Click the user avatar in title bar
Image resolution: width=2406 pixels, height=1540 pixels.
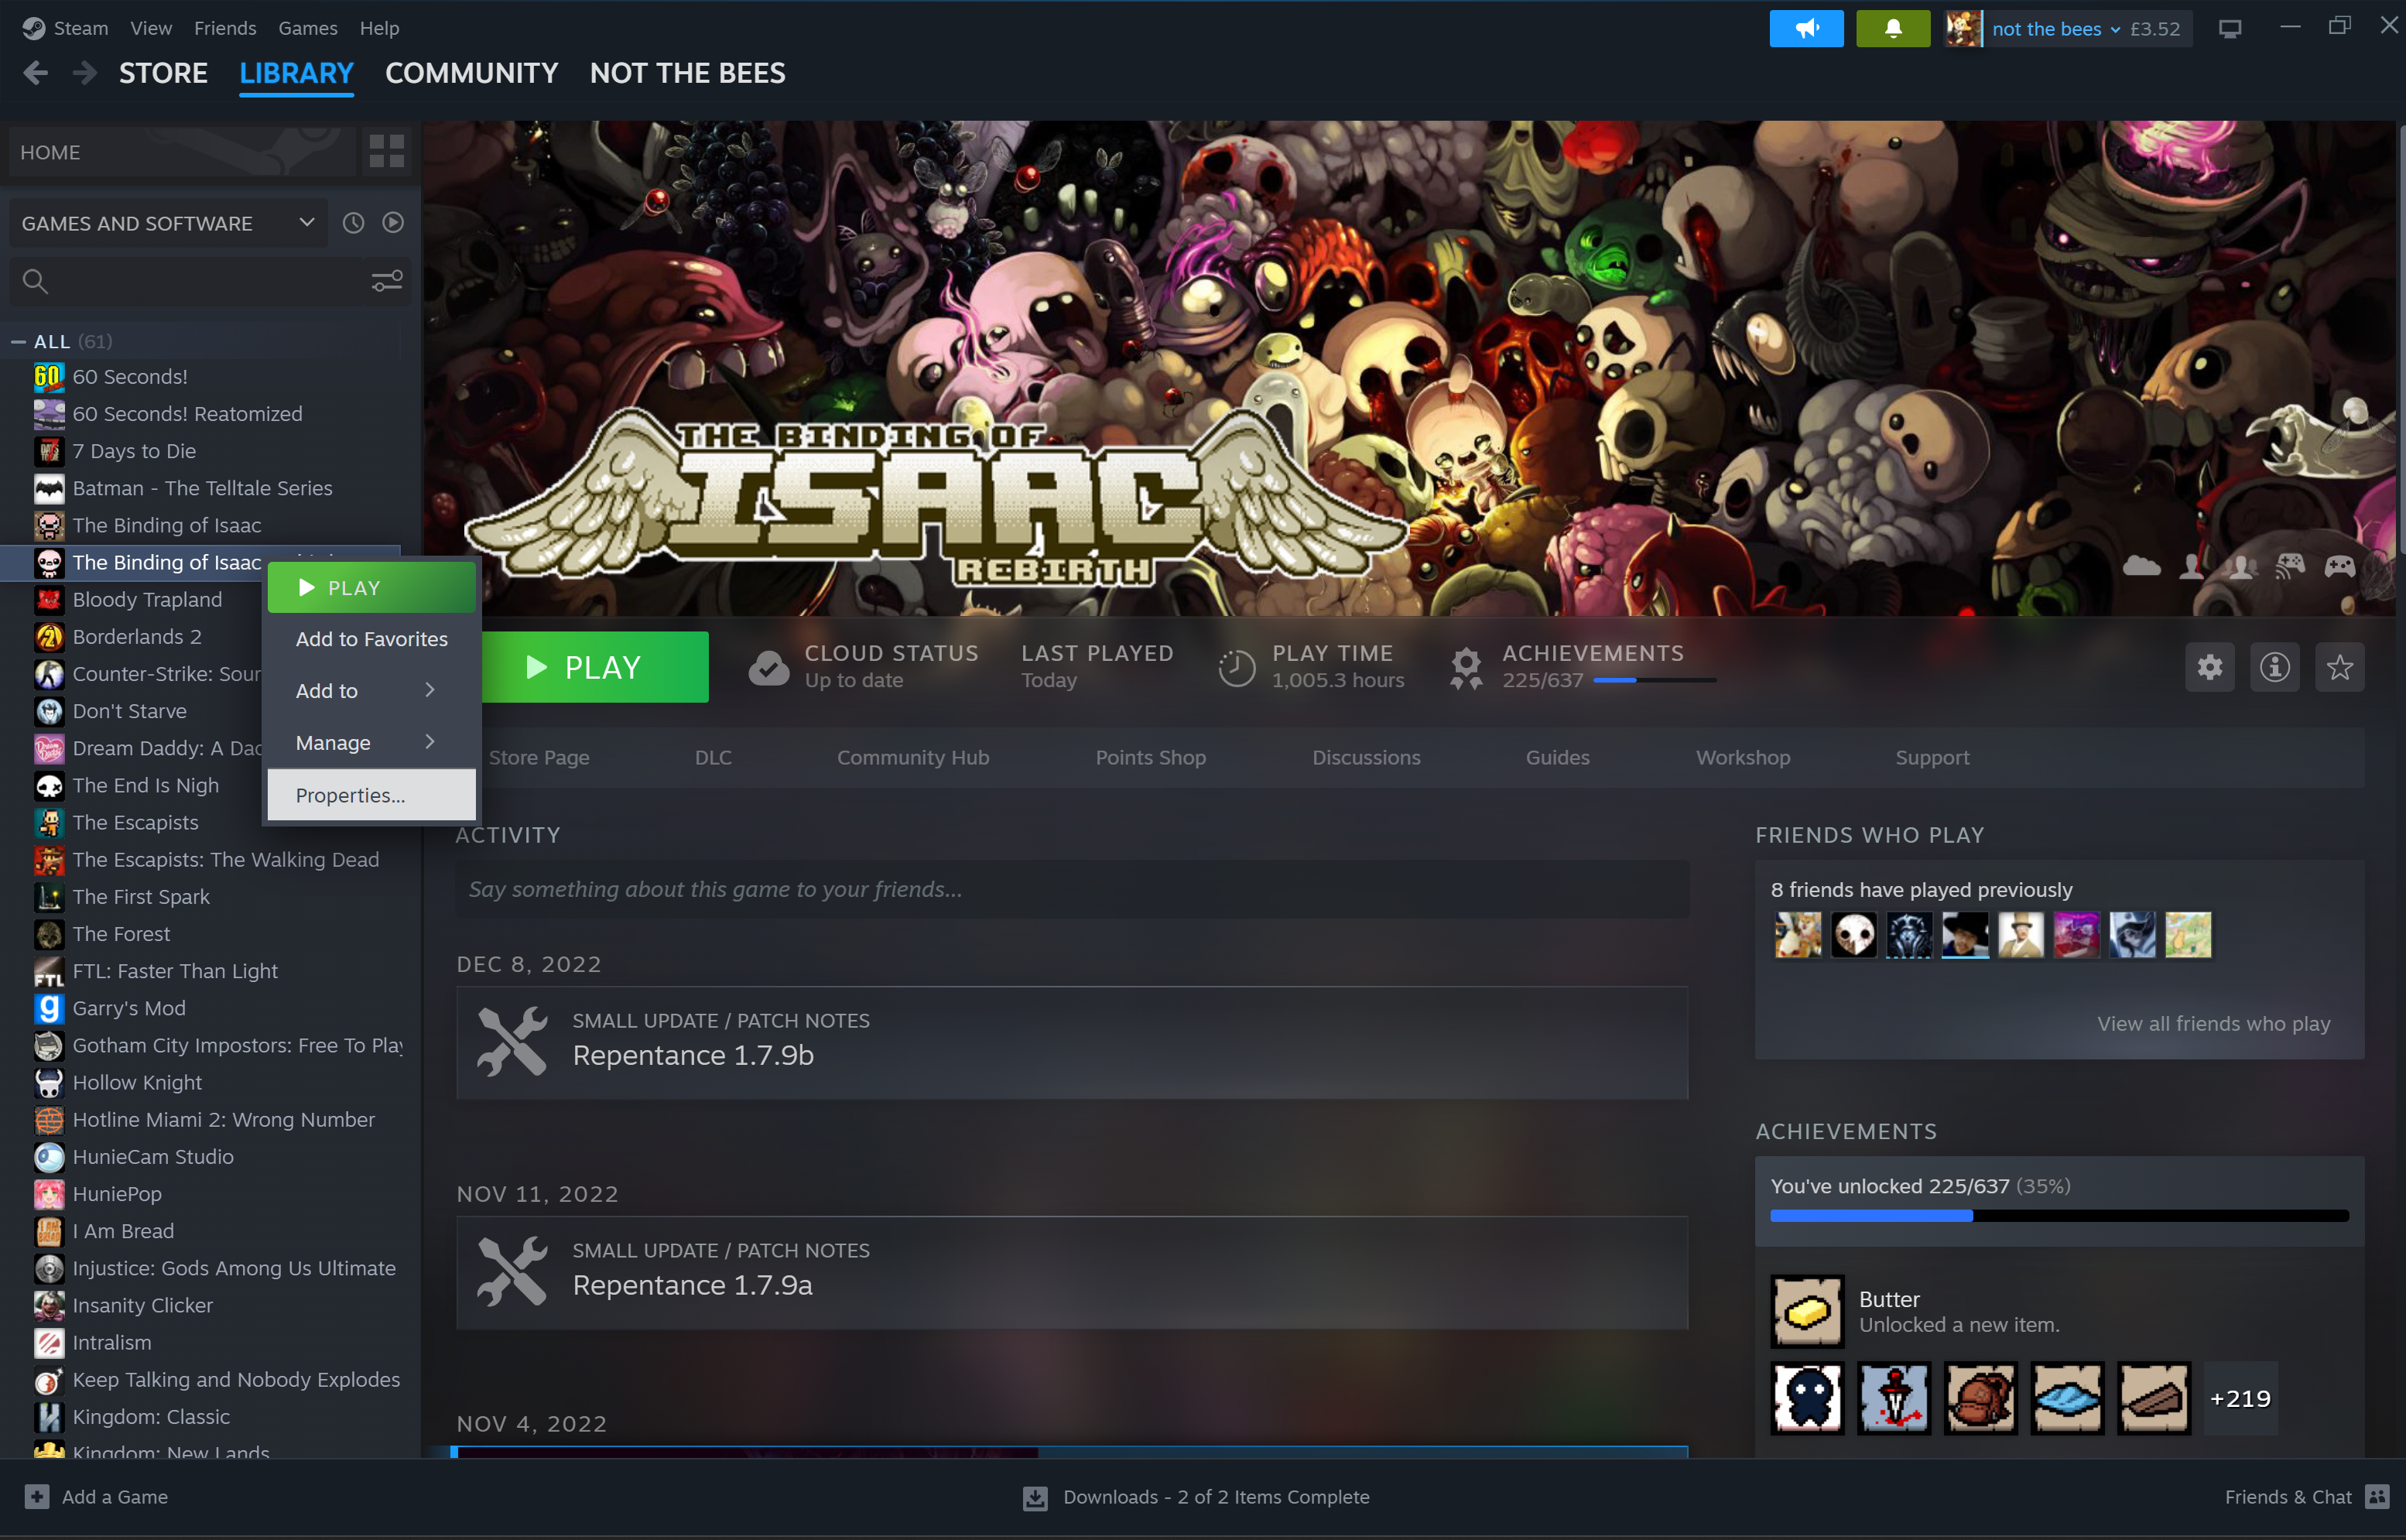click(x=1963, y=28)
